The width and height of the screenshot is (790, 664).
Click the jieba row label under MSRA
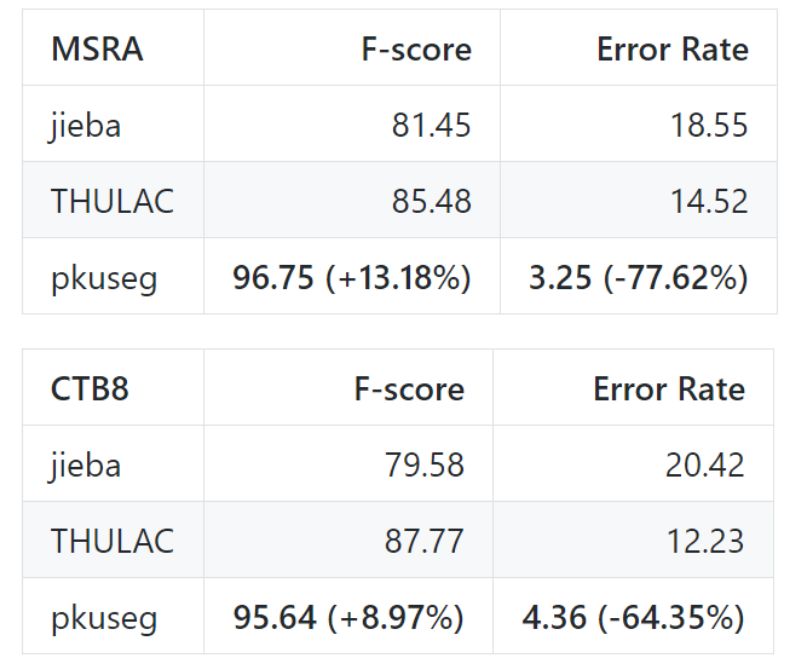coord(85,126)
